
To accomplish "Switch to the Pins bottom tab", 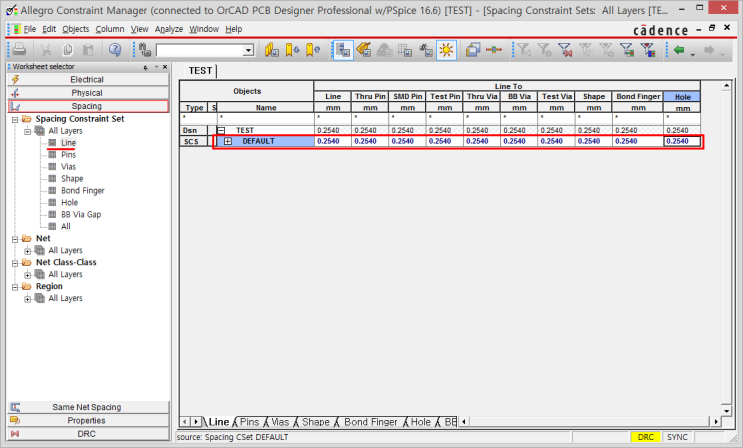I will point(249,422).
